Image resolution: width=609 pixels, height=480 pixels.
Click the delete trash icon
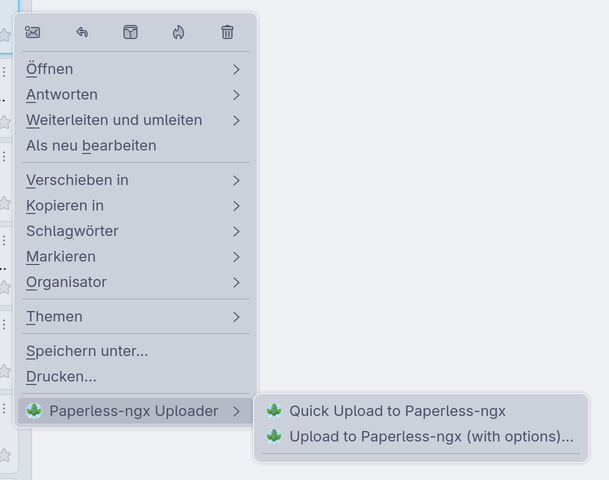[227, 32]
